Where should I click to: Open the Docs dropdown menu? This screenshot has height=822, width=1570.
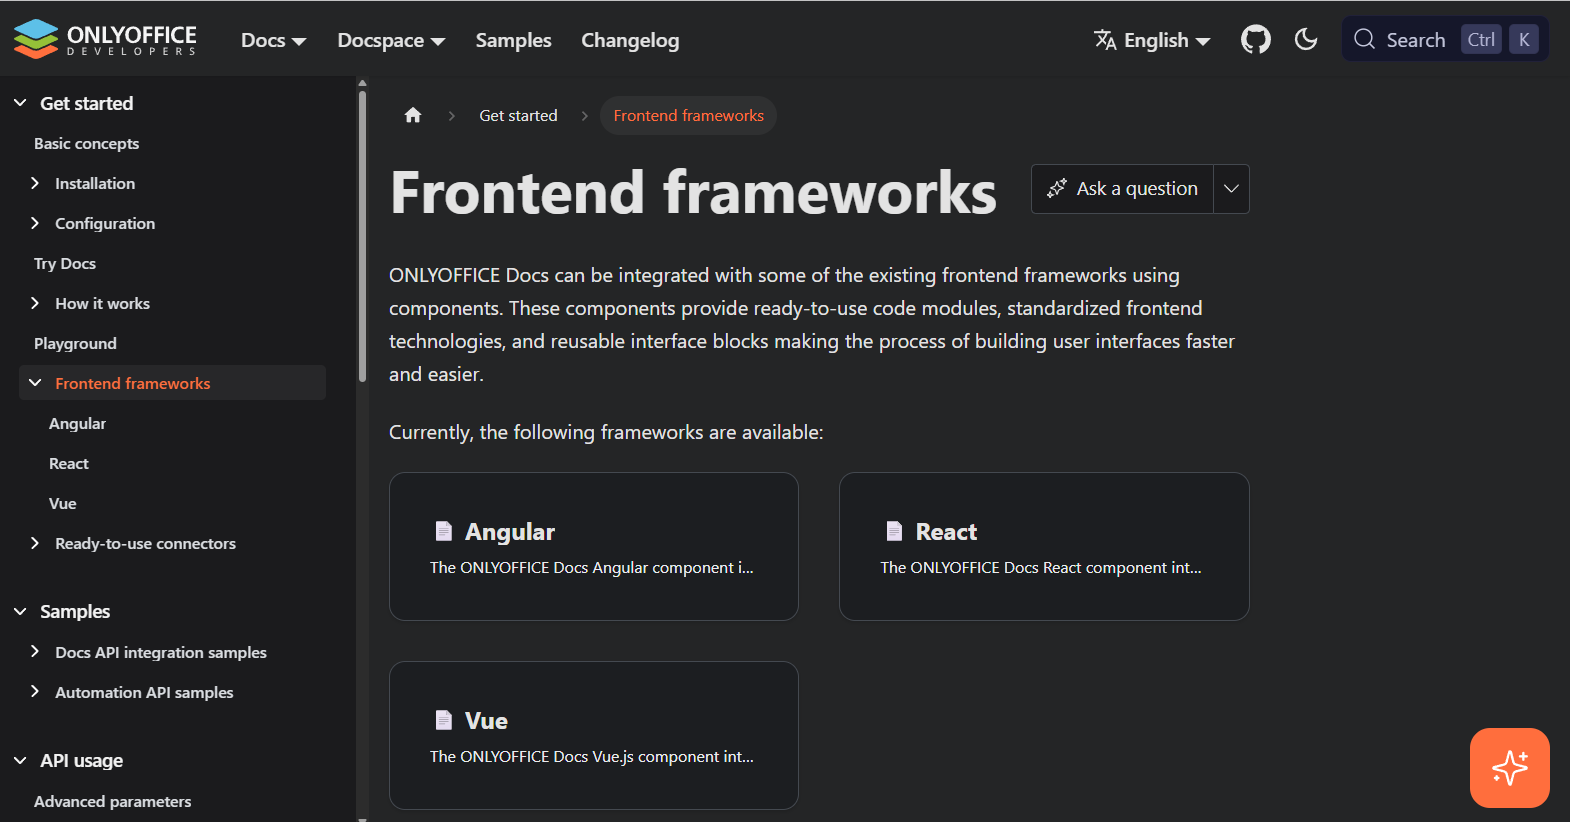point(273,40)
